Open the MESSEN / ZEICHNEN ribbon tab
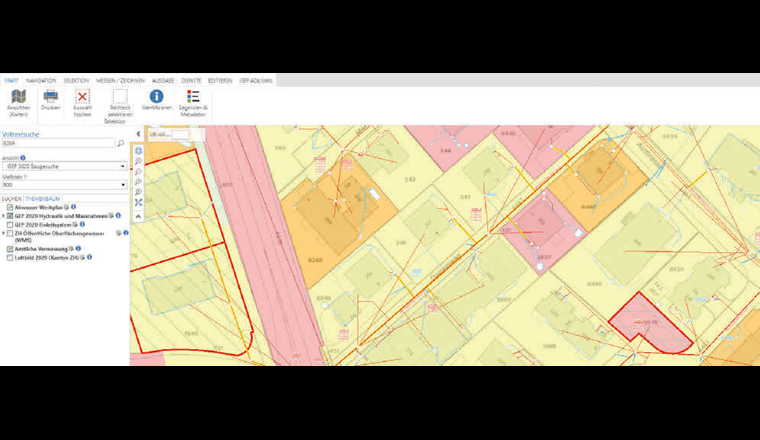The width and height of the screenshot is (760, 440). pos(120,80)
